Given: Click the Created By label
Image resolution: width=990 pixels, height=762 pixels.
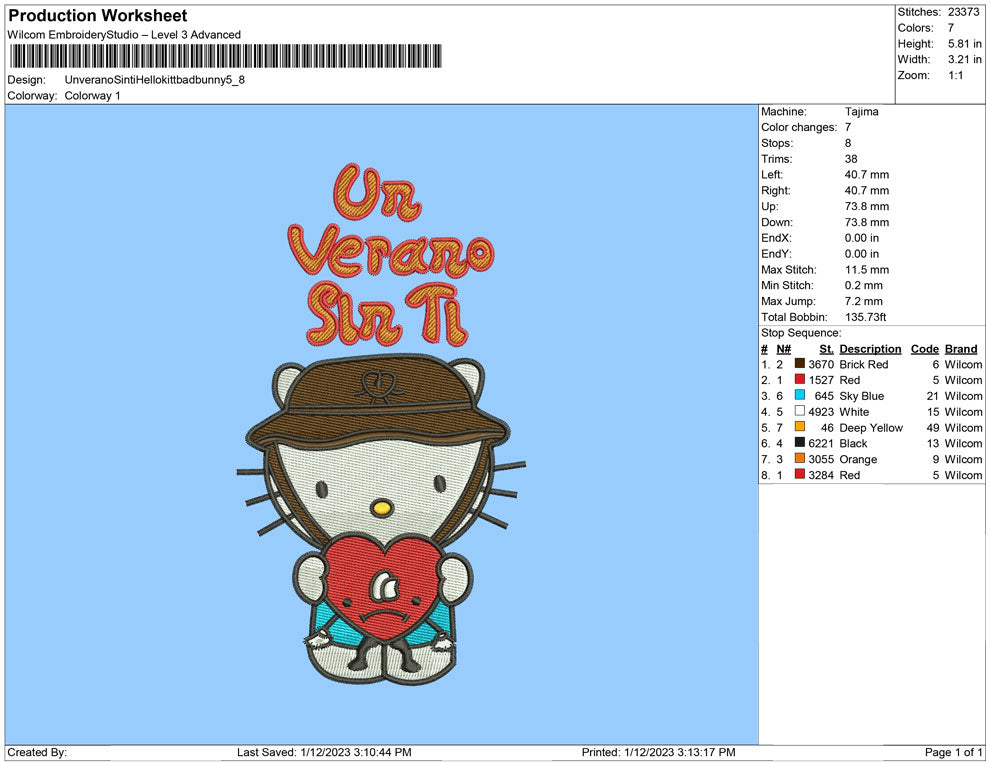Looking at the screenshot, I should pyautogui.click(x=37, y=752).
